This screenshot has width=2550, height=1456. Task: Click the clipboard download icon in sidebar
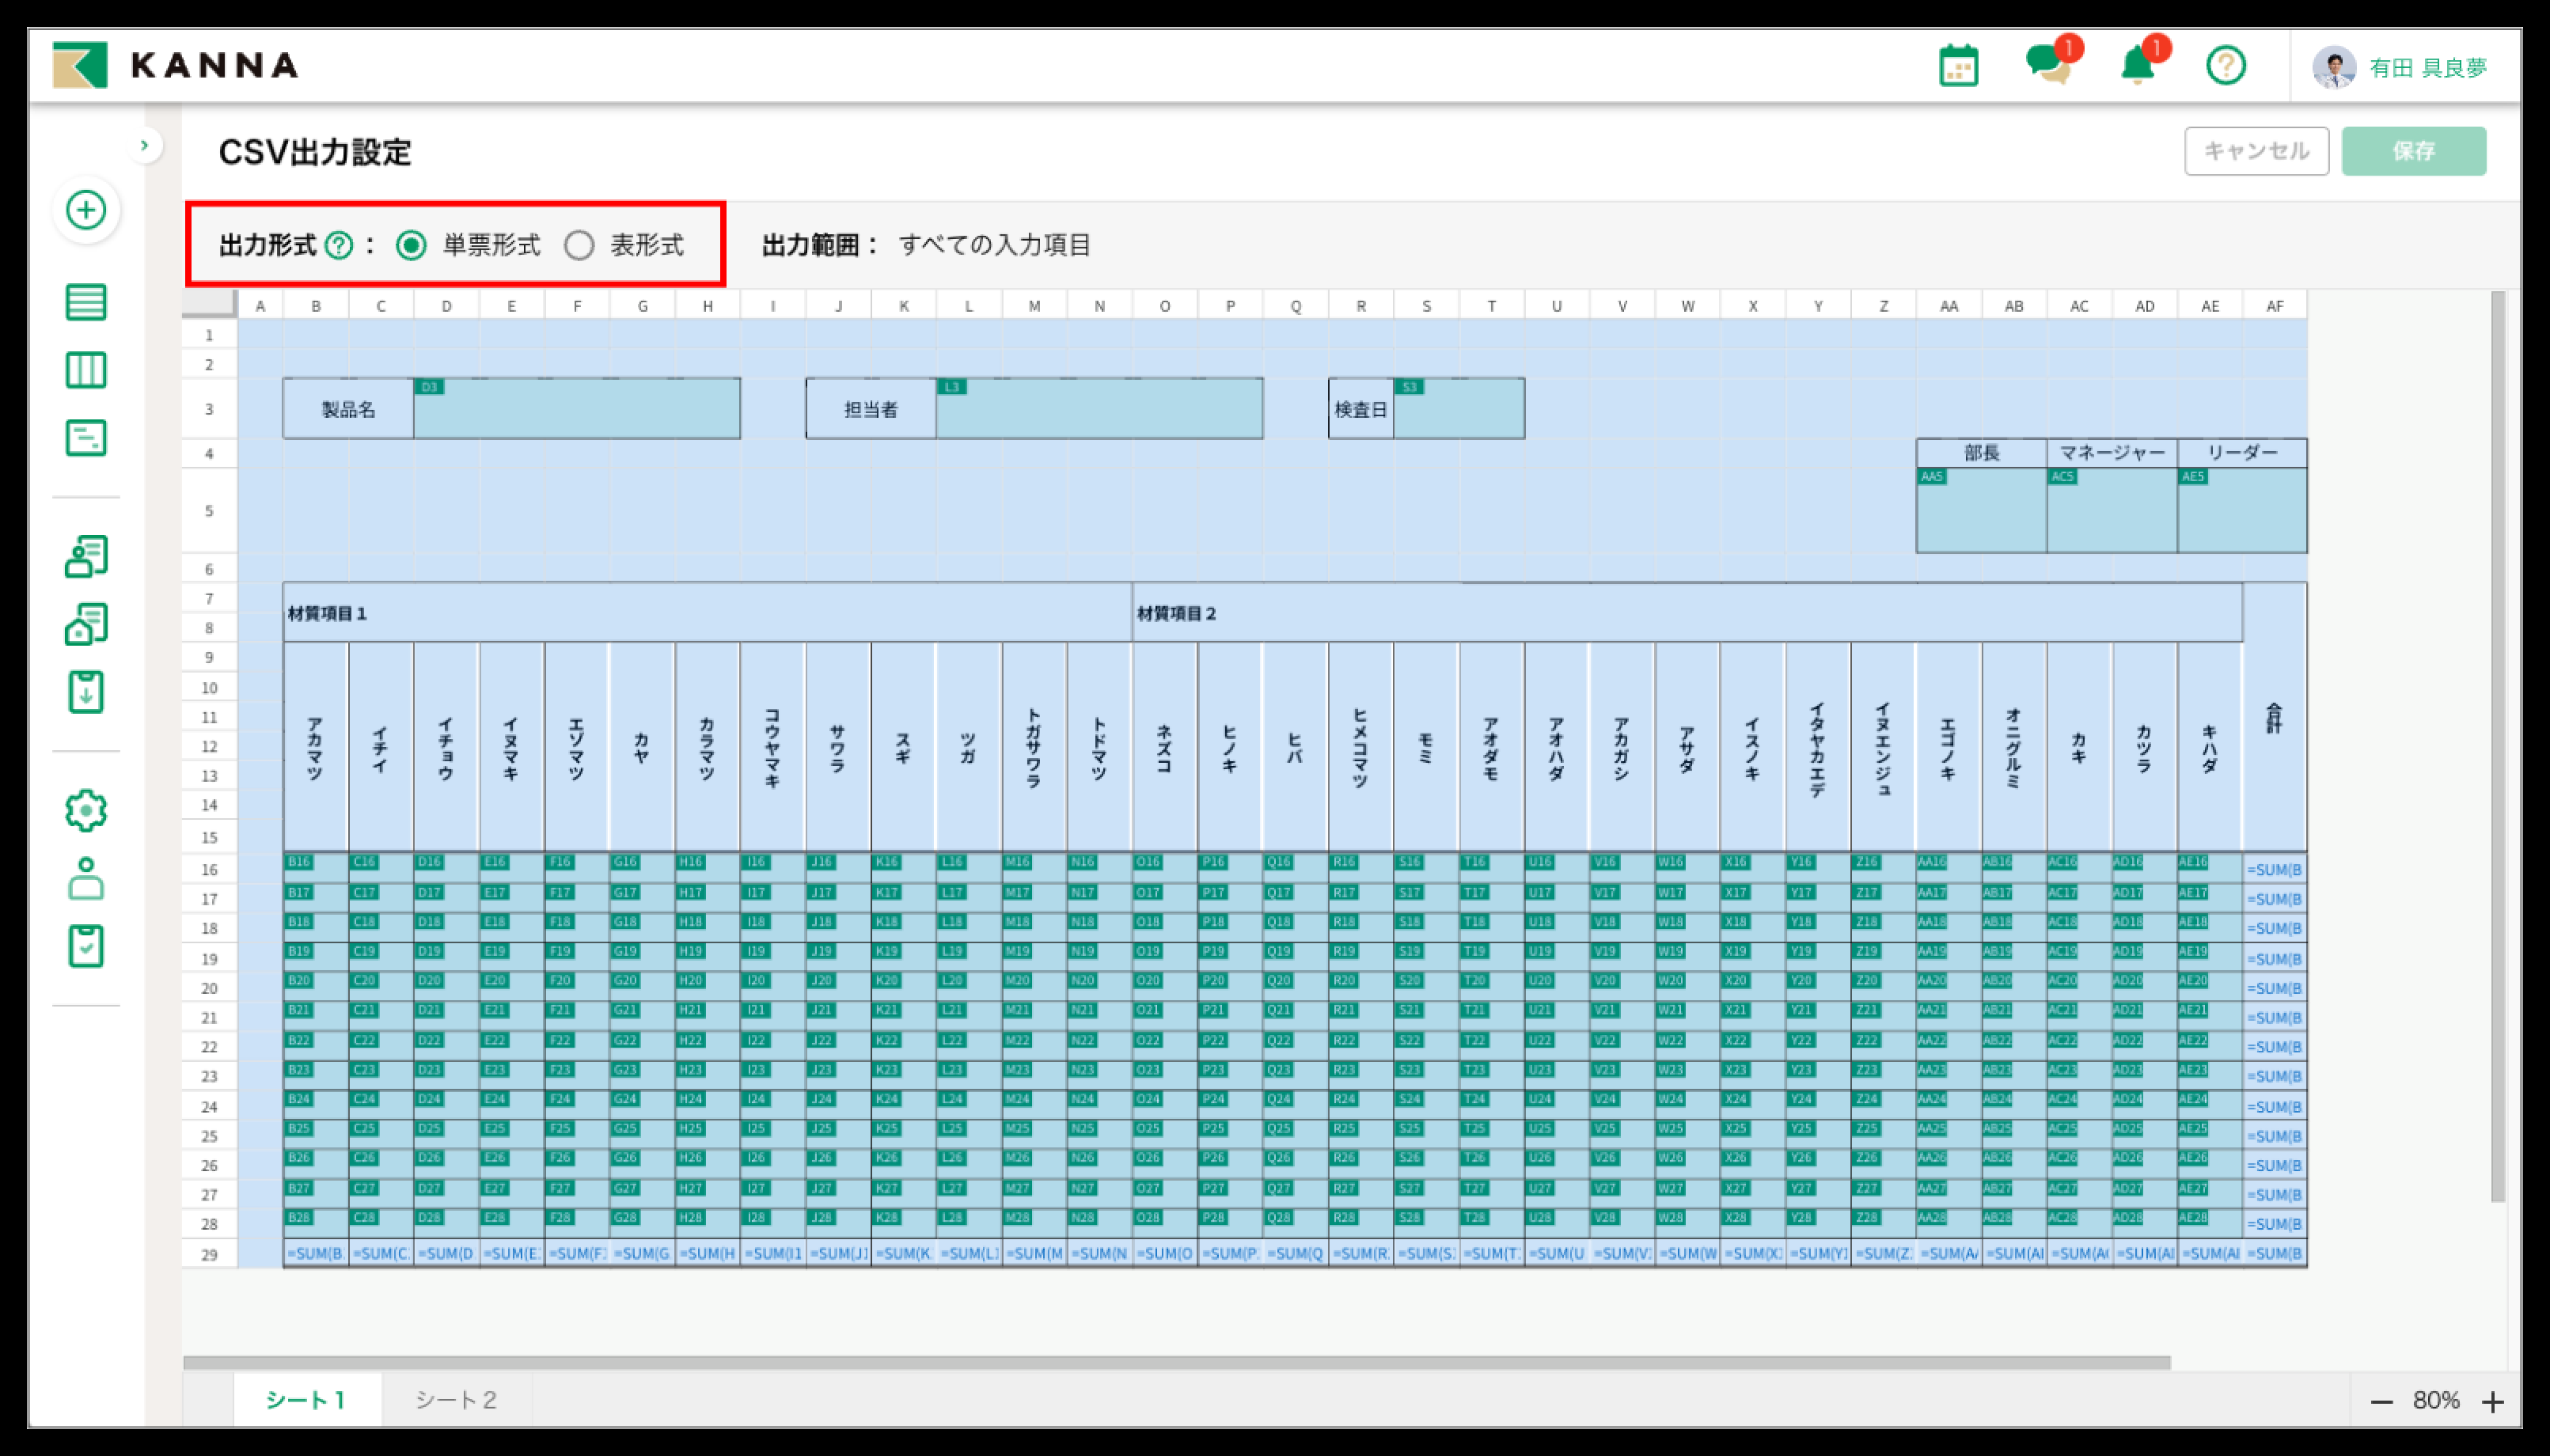(87, 690)
